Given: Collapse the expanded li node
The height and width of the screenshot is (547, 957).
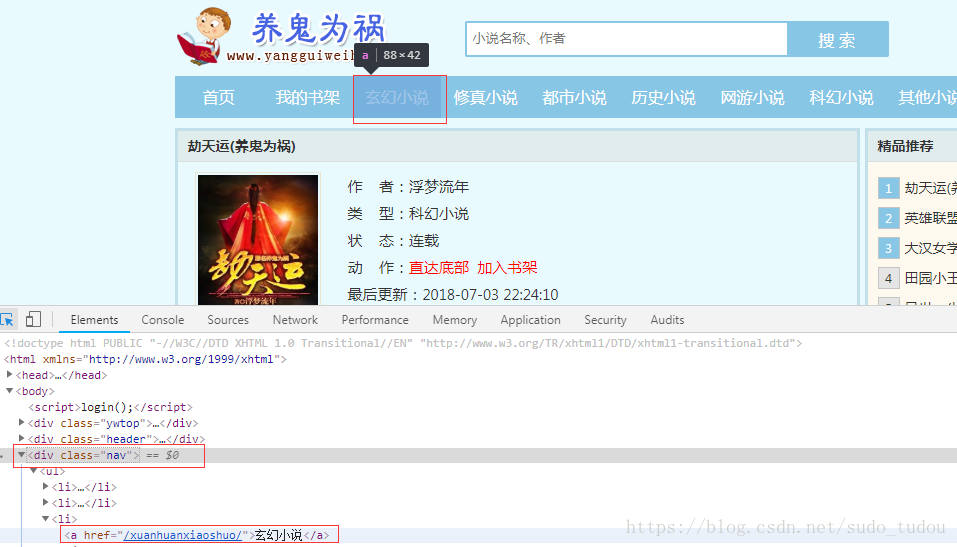Looking at the screenshot, I should coord(46,518).
